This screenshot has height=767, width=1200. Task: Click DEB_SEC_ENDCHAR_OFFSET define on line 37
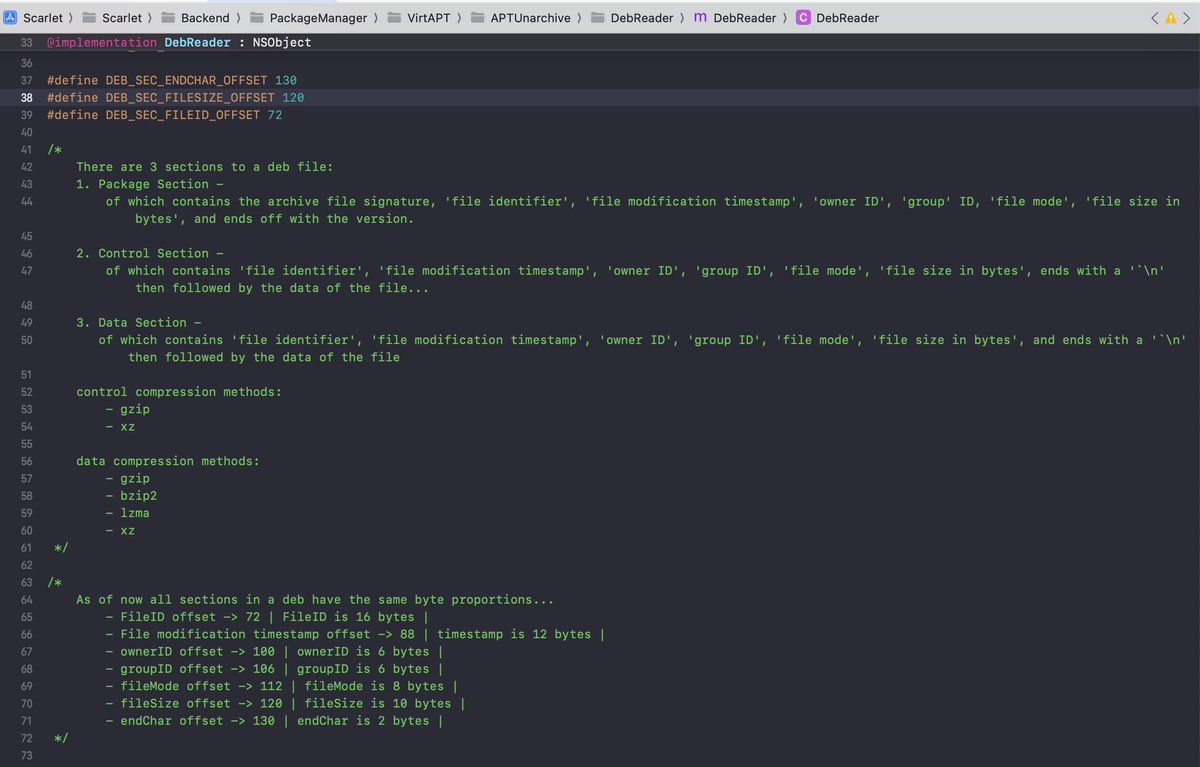pos(186,80)
